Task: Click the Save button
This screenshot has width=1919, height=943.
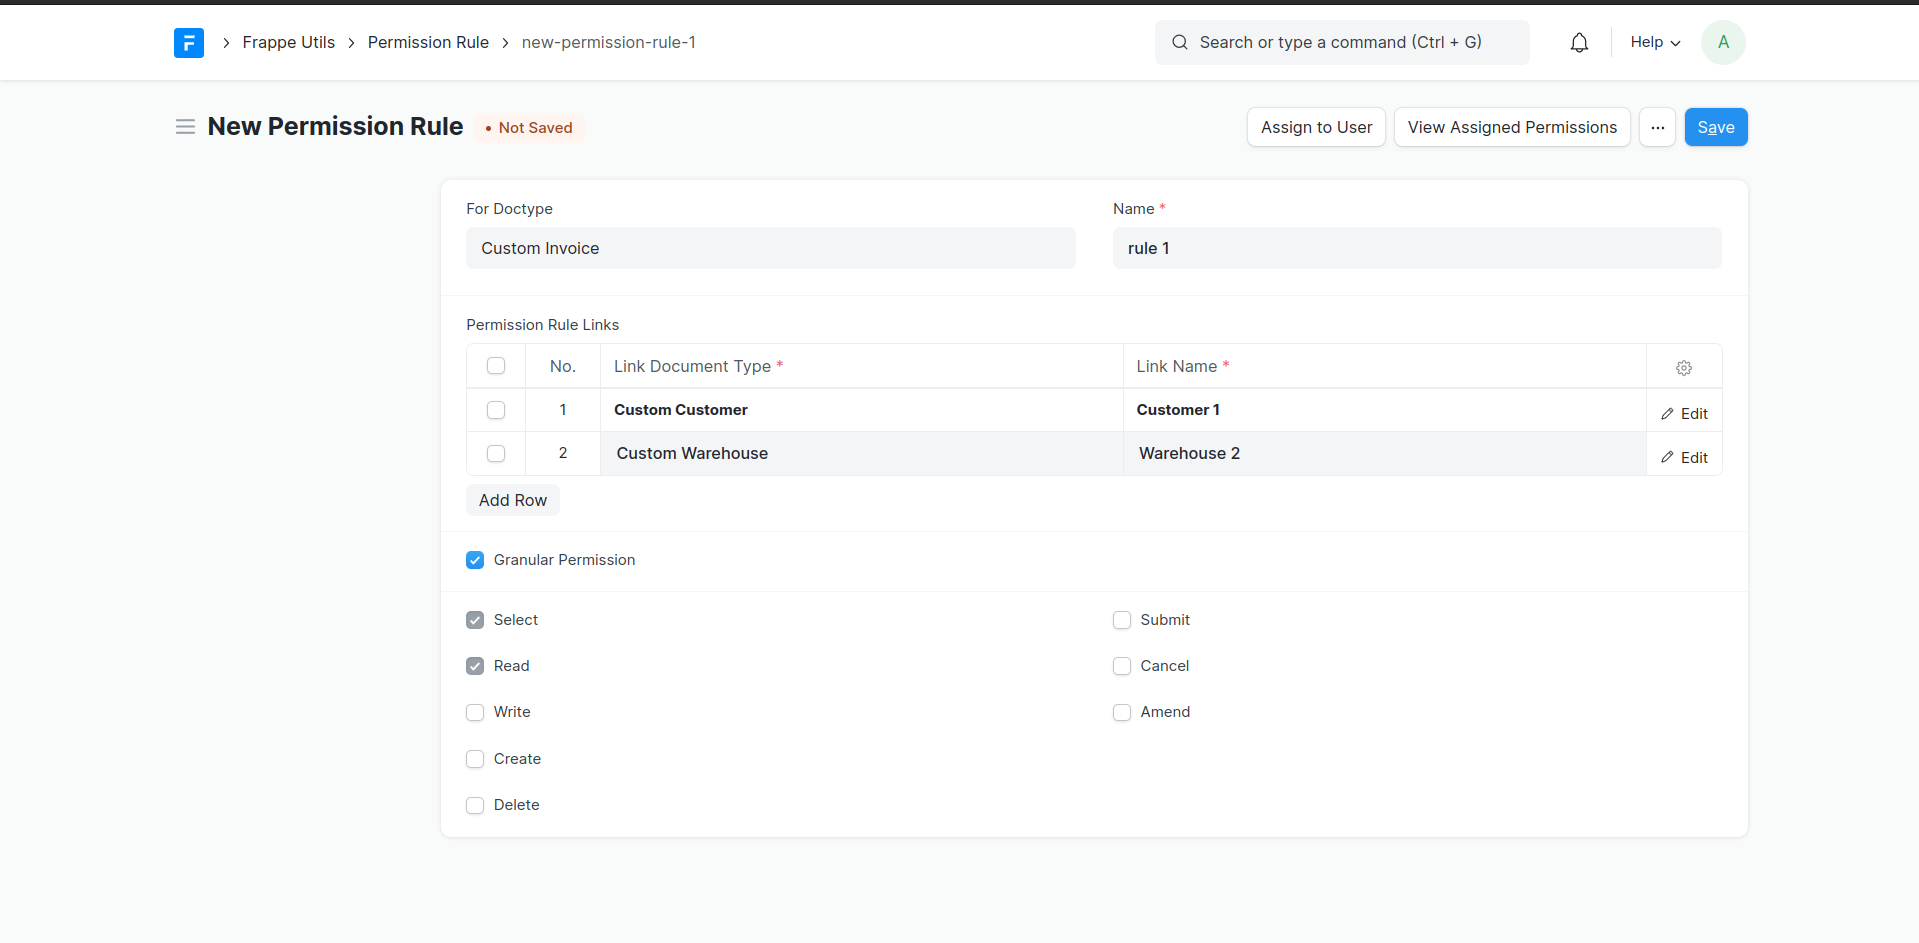Action: [x=1715, y=127]
